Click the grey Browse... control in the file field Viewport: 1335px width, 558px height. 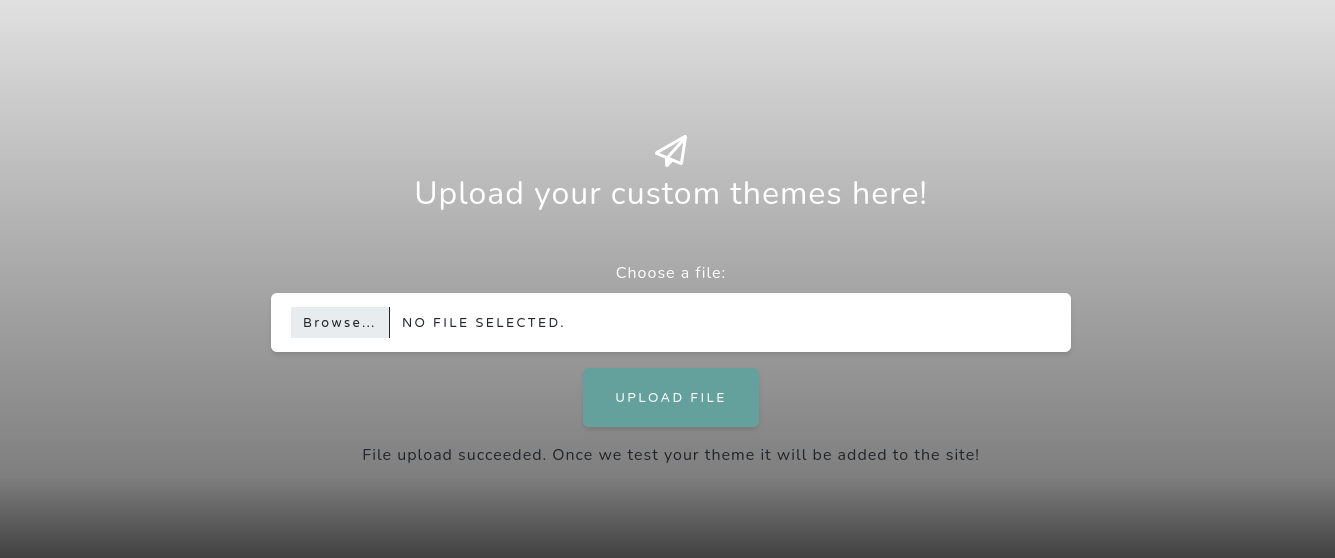340,322
